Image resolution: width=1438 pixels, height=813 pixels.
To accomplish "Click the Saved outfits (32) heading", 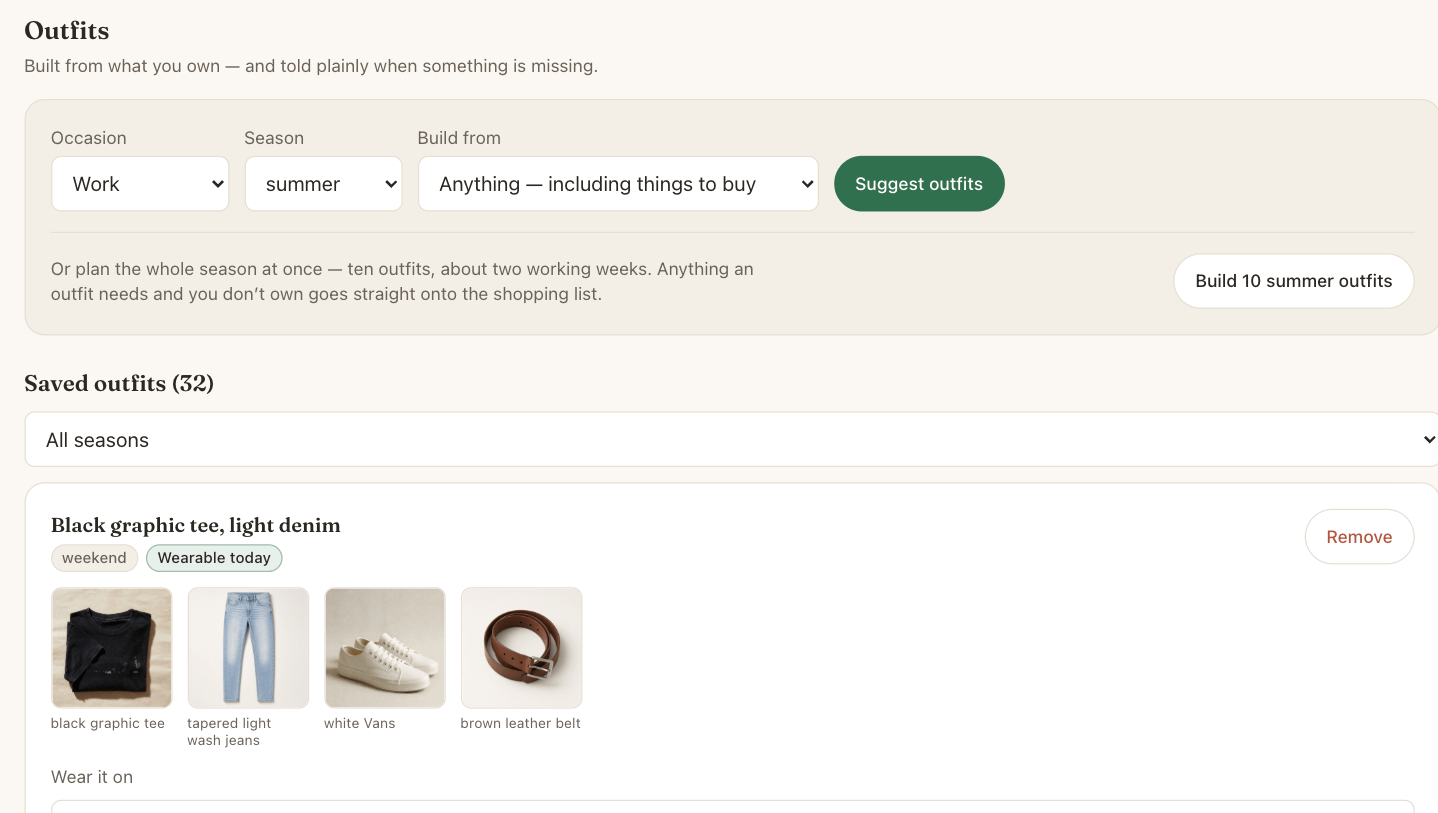I will click(x=119, y=384).
